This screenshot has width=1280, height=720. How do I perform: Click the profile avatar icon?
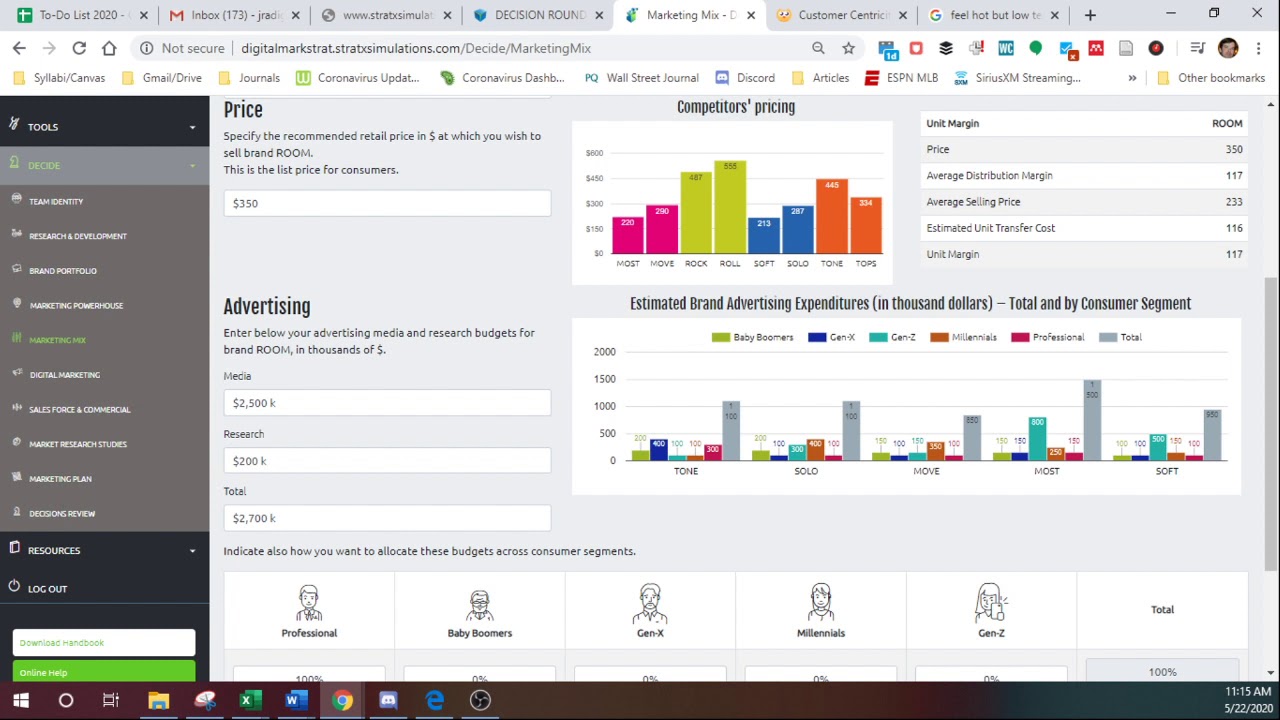click(x=1228, y=48)
